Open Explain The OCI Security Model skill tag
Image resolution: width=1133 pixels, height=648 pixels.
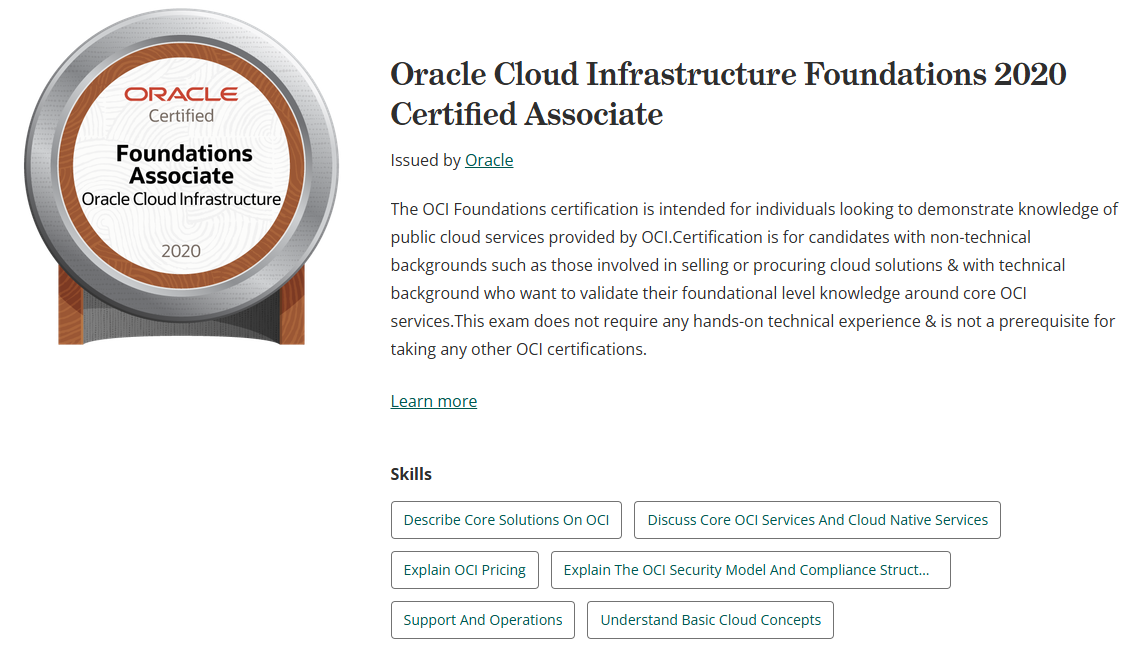pos(751,570)
